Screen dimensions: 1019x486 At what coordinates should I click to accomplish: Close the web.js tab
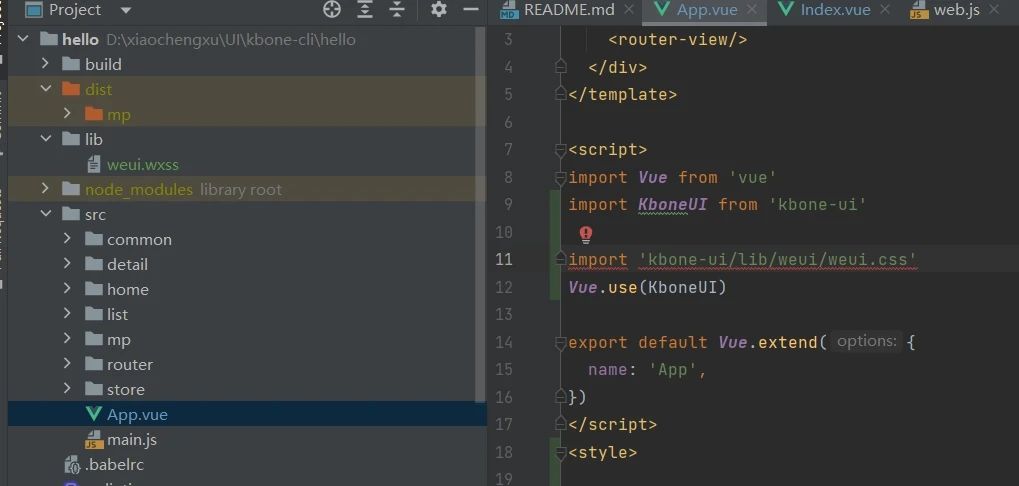coord(993,10)
